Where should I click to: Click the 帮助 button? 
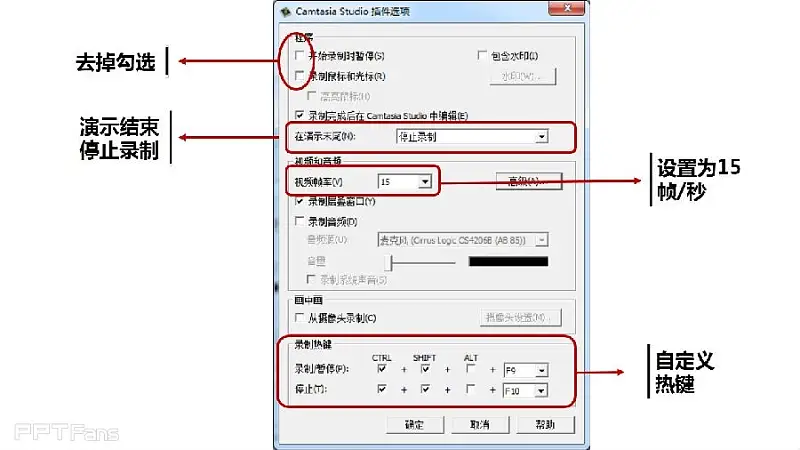pos(545,424)
